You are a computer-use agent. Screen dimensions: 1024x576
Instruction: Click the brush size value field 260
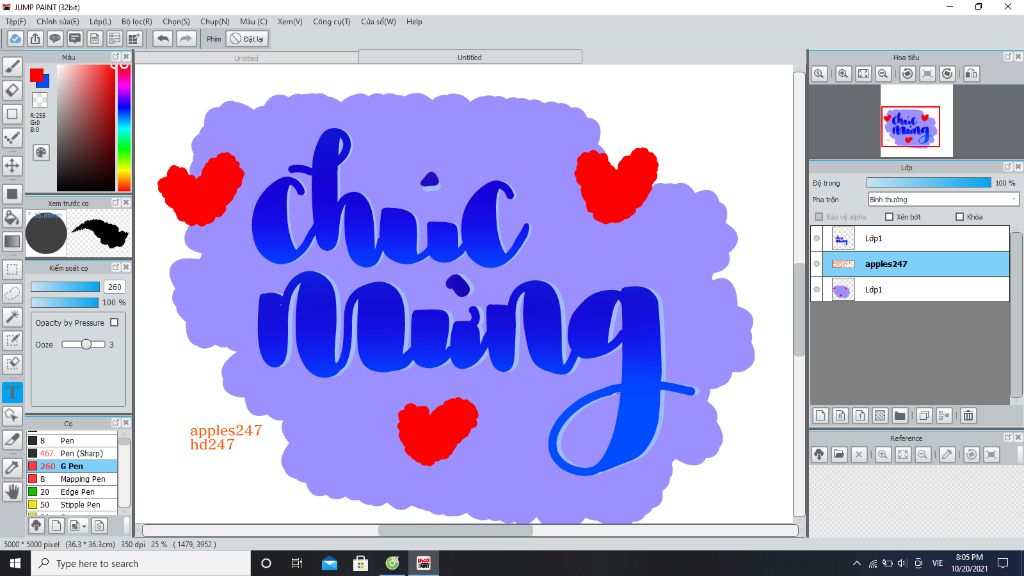(114, 287)
